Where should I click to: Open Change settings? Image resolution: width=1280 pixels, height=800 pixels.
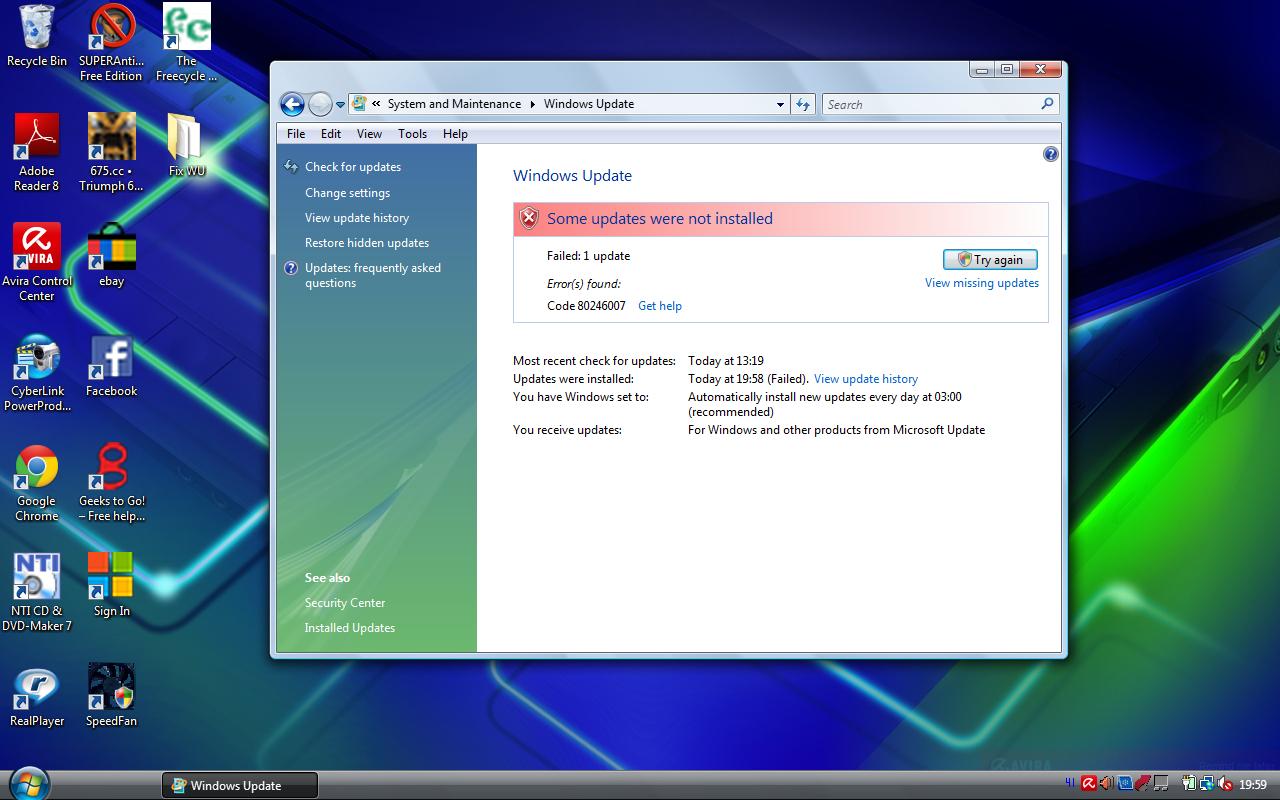pos(348,193)
